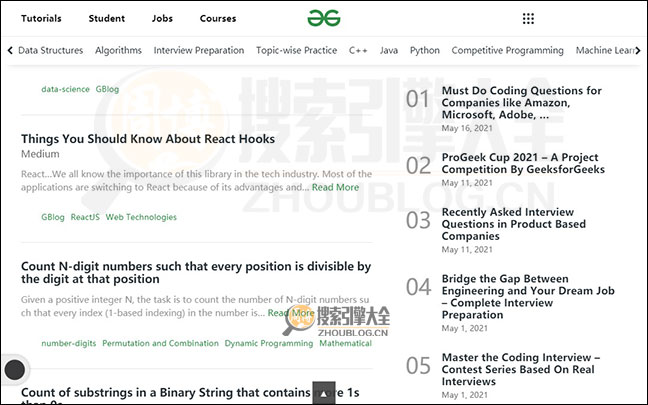Open Recently Asked Interview Questions article

coord(514,224)
